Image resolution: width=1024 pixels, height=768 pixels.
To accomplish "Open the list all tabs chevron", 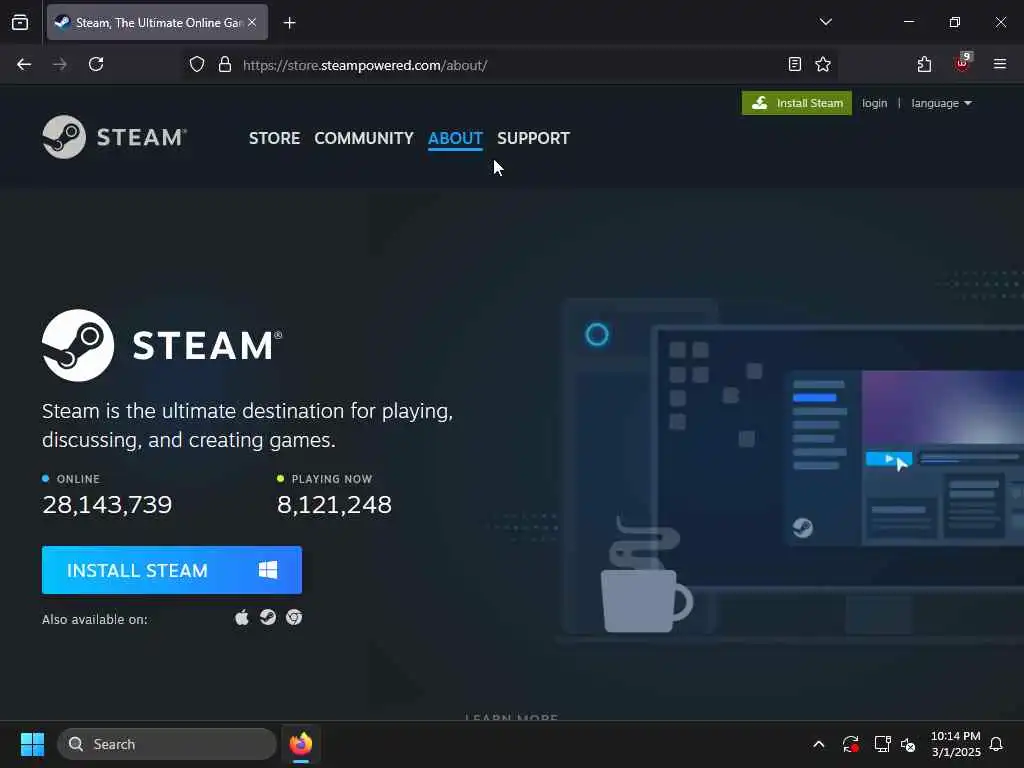I will 825,22.
